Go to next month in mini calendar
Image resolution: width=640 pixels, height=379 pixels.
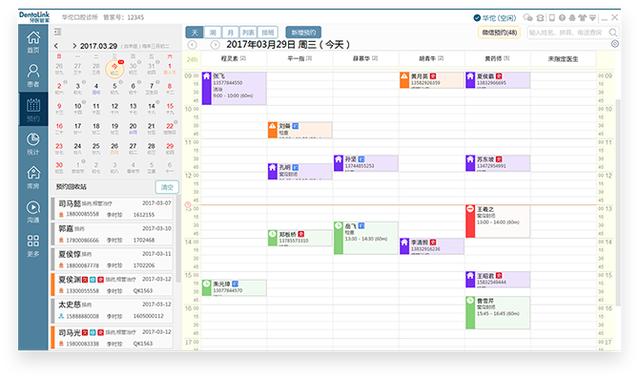74,46
